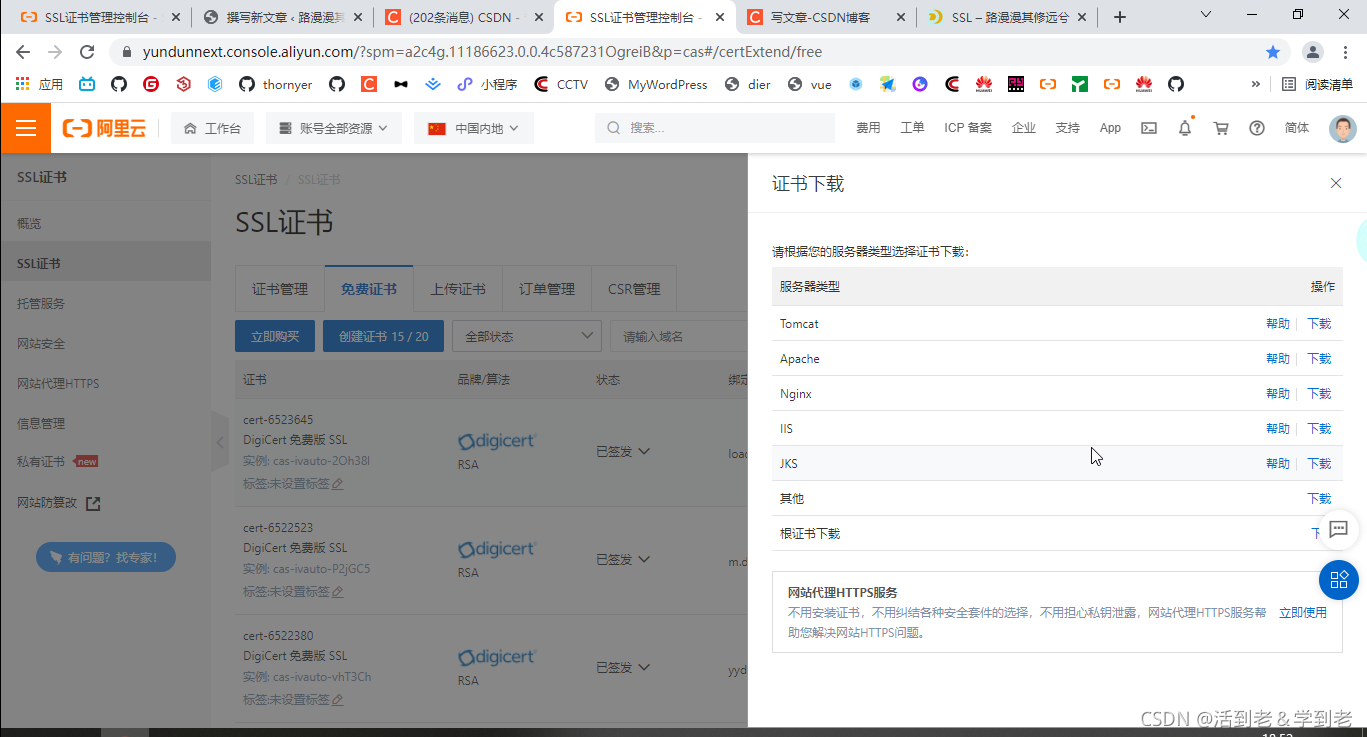1367x737 pixels.
Task: Switch to the 上传证书 tab
Action: [x=458, y=288]
